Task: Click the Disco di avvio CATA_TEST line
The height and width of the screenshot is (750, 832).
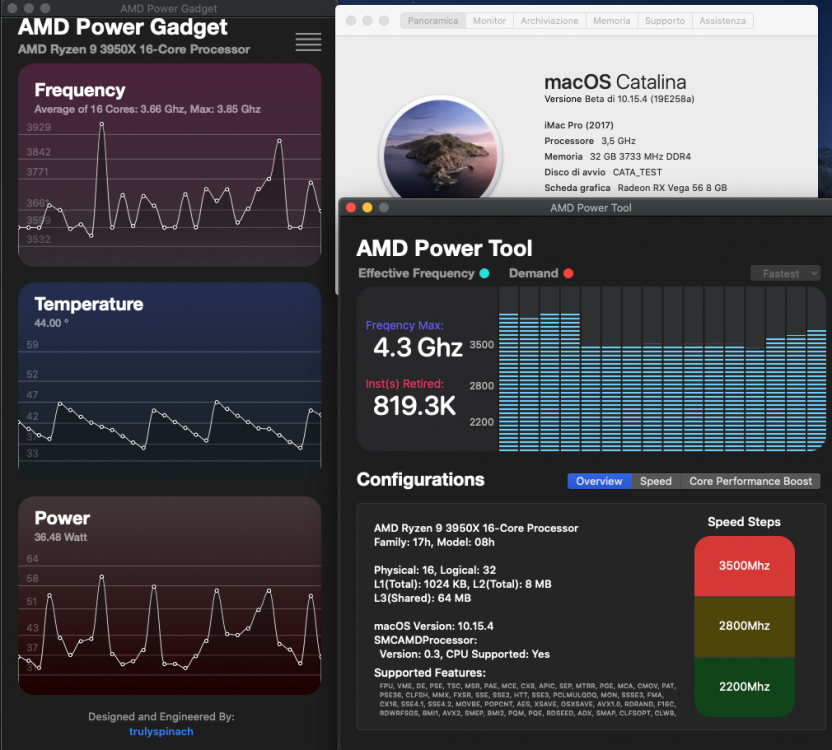Action: click(603, 172)
